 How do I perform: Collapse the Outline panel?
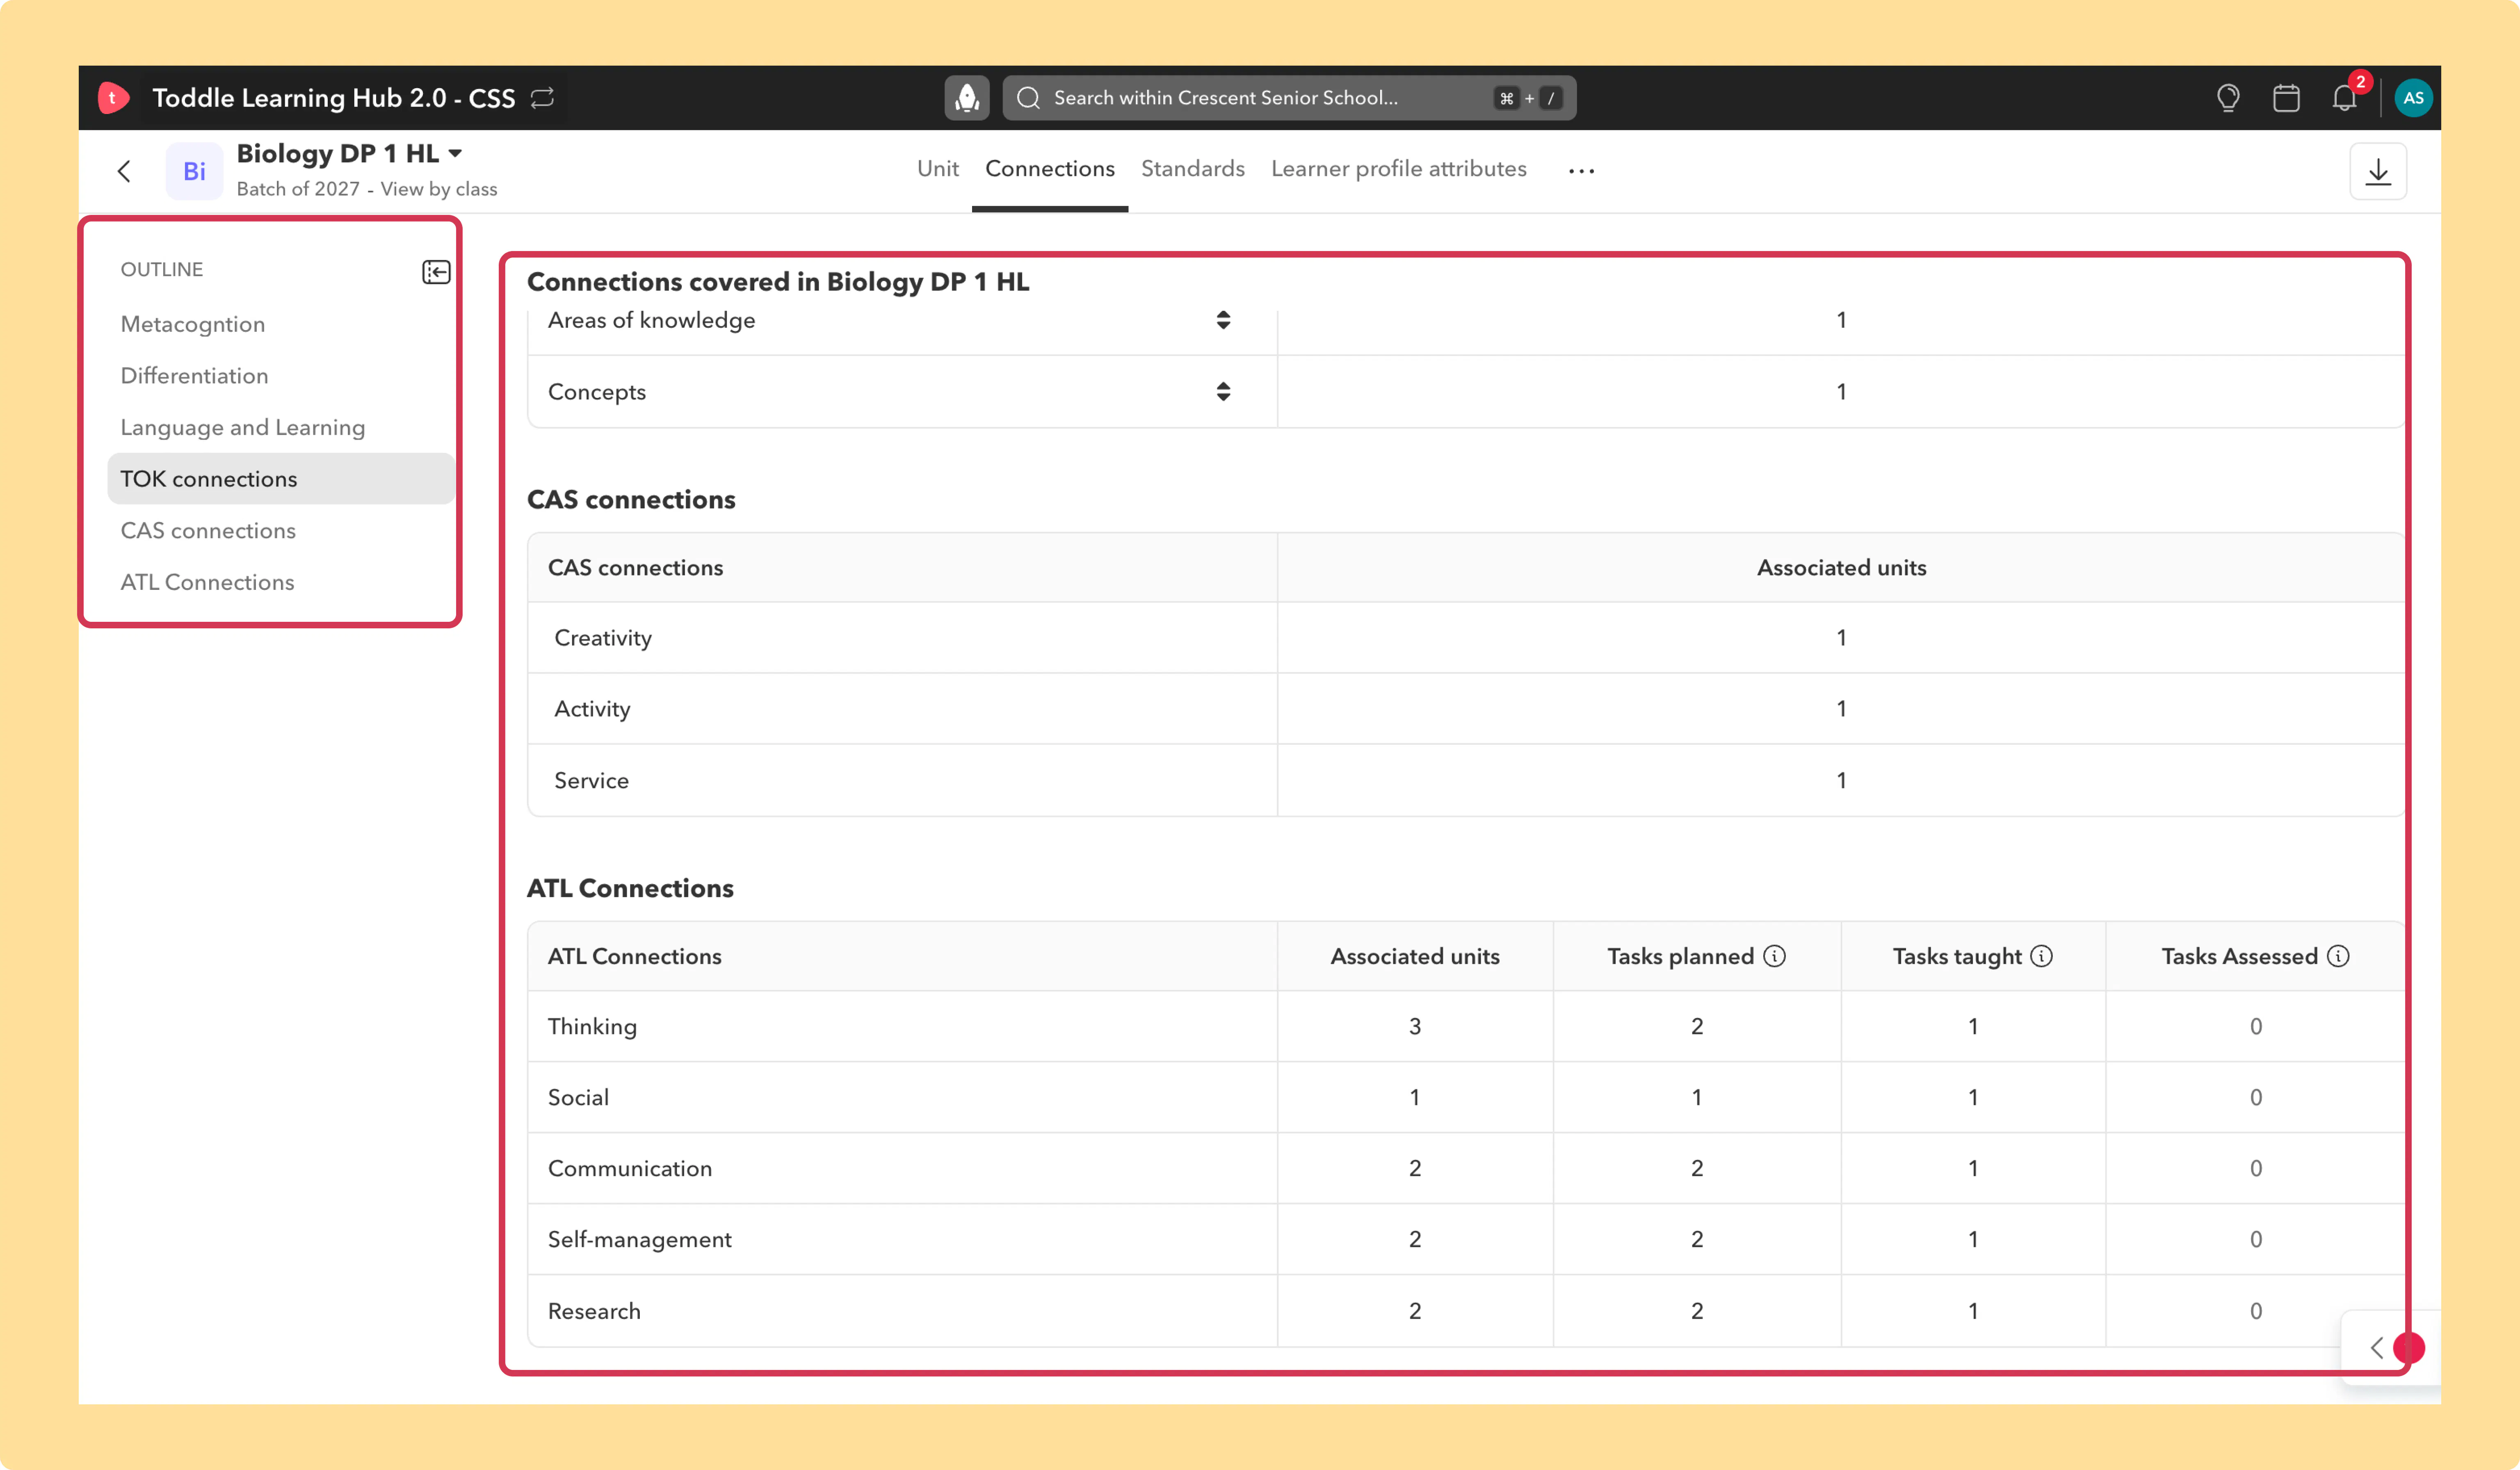436,272
